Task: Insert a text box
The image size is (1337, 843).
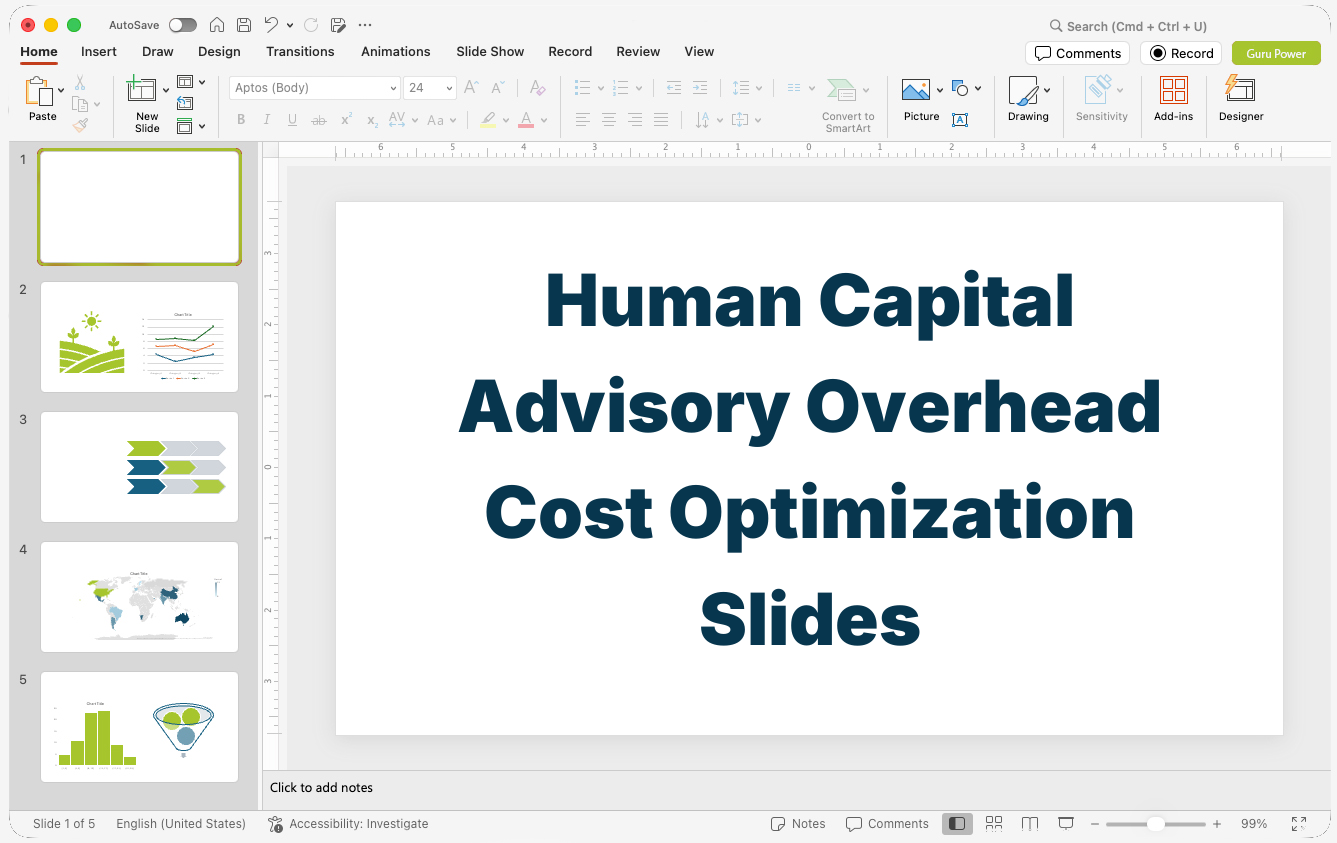Action: (960, 120)
